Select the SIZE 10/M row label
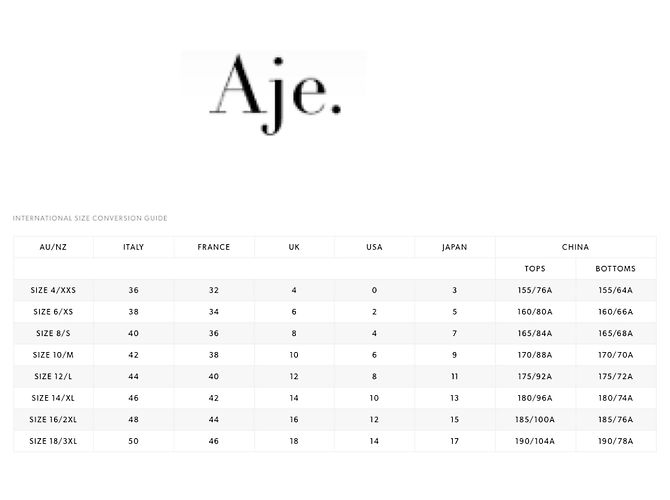This screenshot has height=500, width=670. [x=53, y=355]
